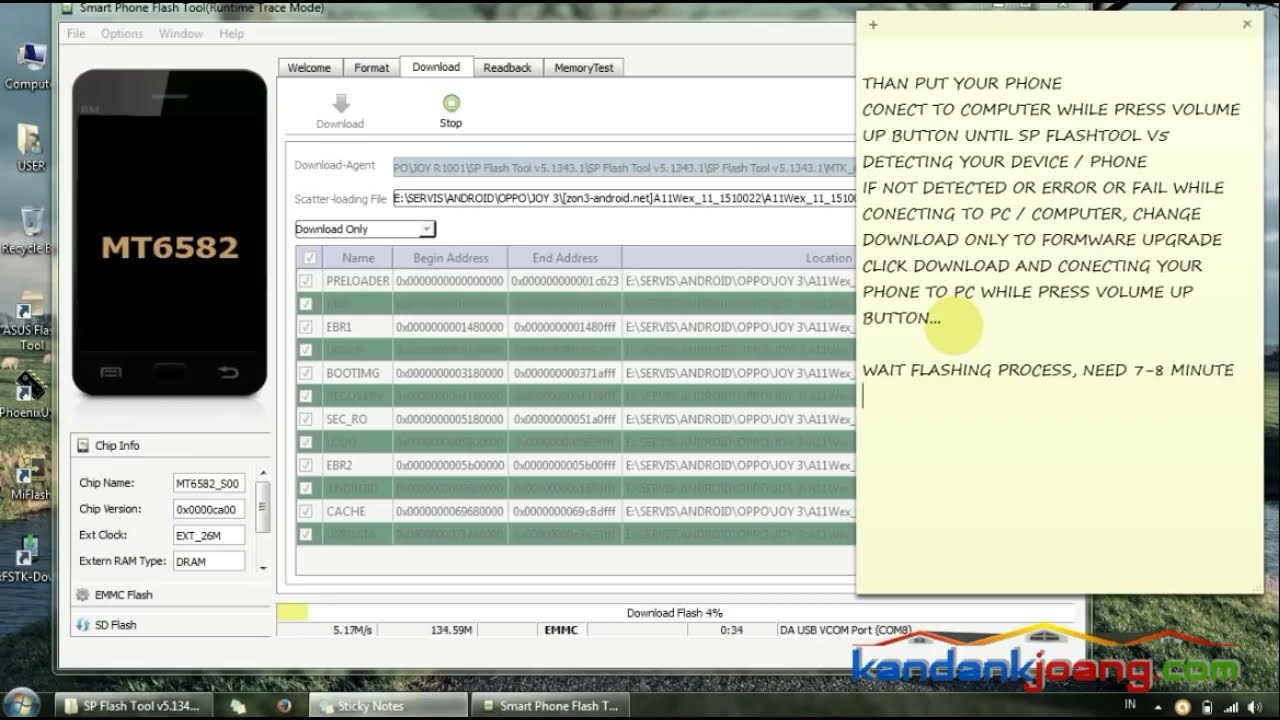Click the Chip Name MT6582_S00 field
This screenshot has height=720, width=1280.
209,483
